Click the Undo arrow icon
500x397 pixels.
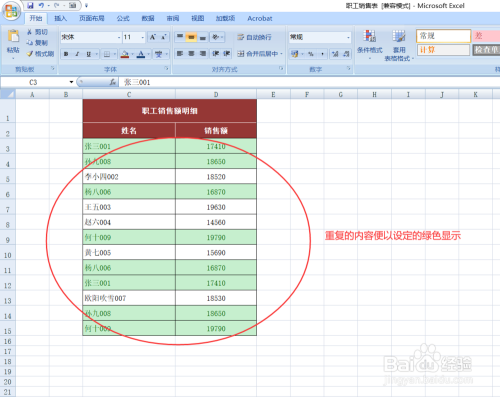tap(41, 5)
